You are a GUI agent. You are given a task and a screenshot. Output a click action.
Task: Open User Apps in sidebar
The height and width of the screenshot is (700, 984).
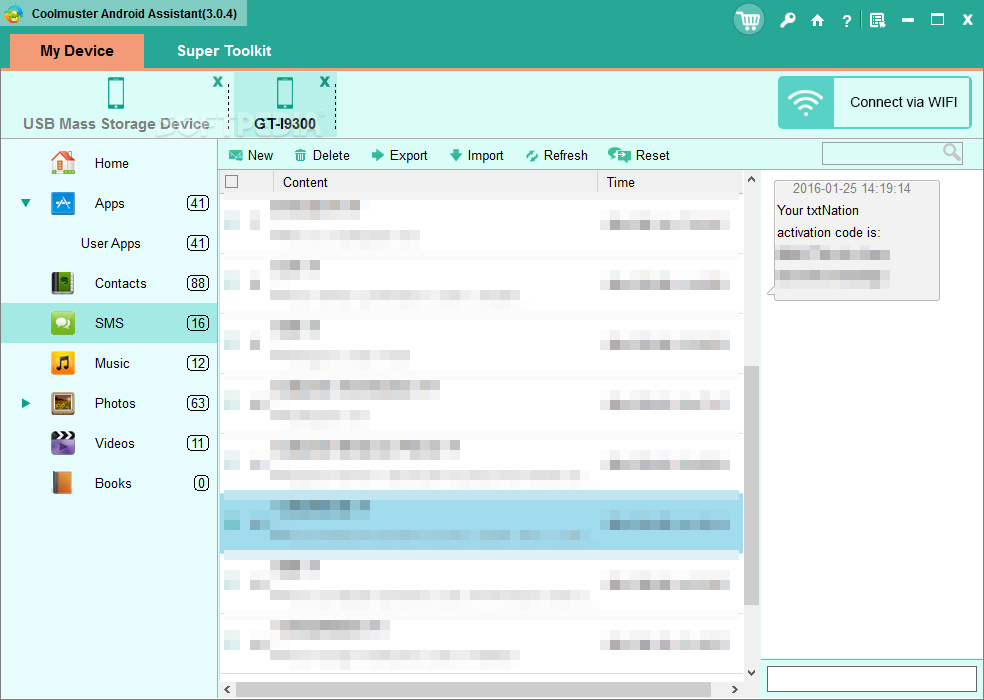[x=110, y=244]
